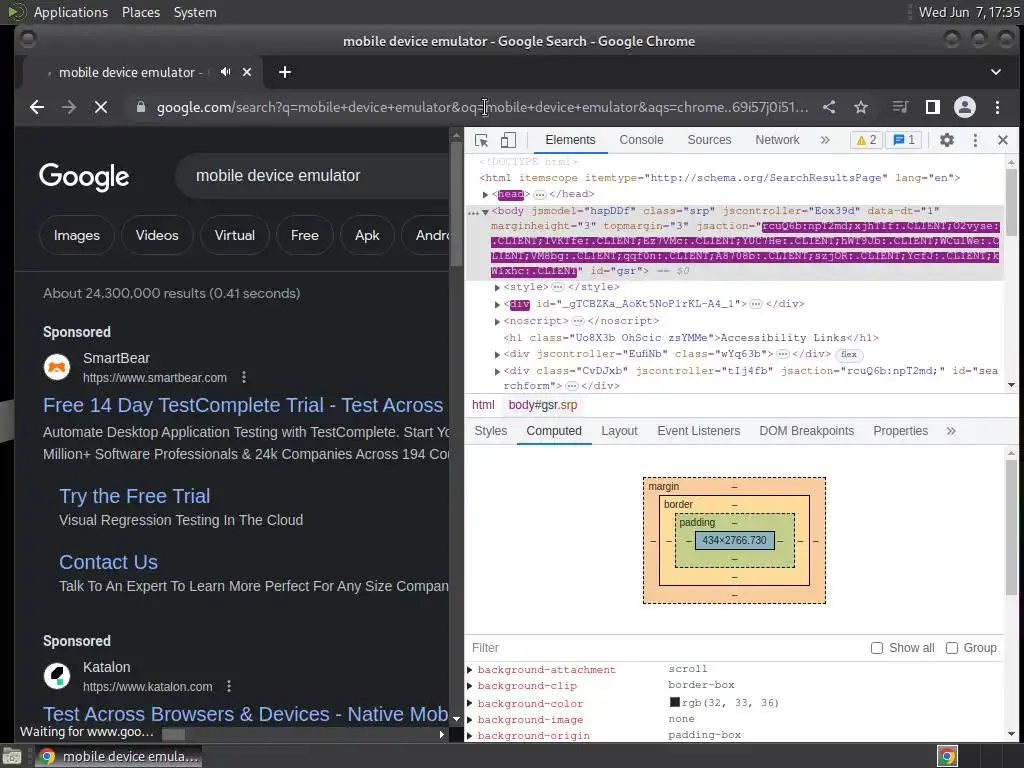Open the Layout pane tab
The image size is (1024, 768).
tap(619, 431)
